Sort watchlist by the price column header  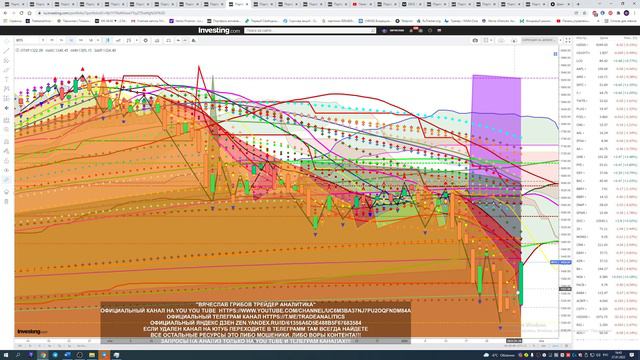click(603, 38)
